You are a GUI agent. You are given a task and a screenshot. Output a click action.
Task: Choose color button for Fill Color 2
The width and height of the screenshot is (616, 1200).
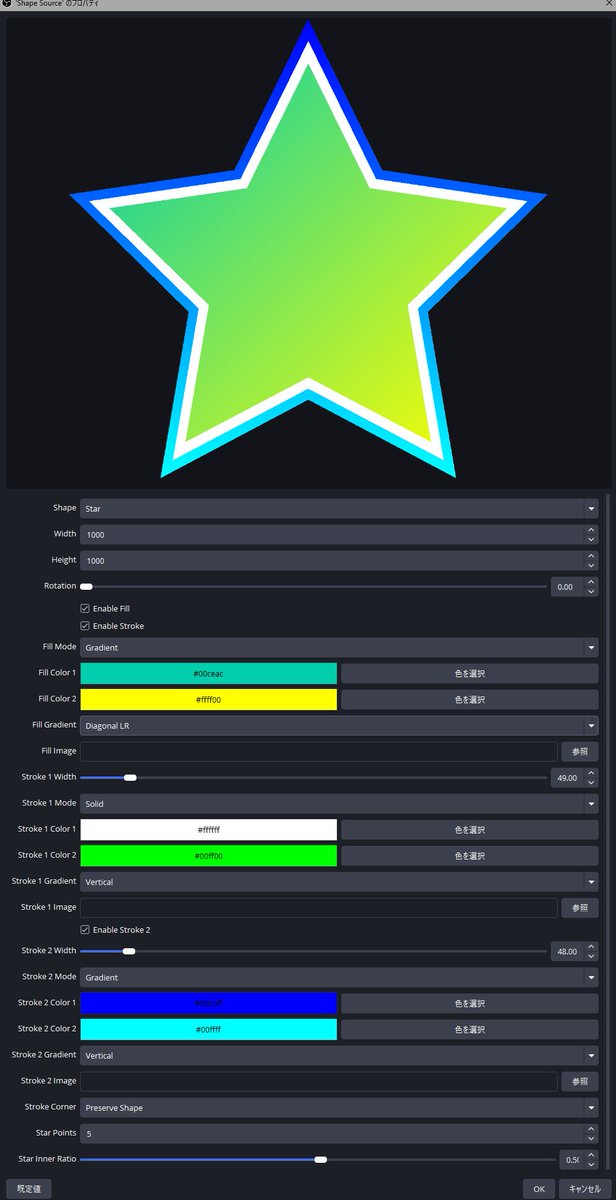pos(470,699)
